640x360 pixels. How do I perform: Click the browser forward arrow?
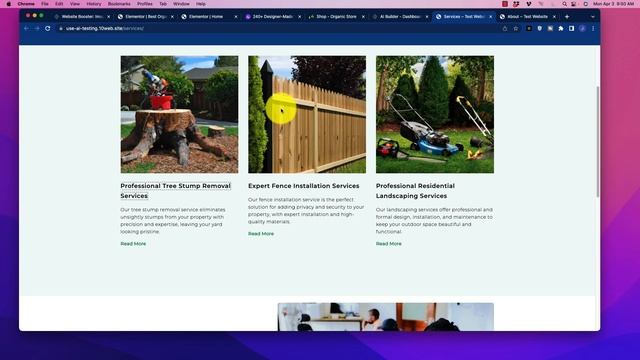(x=37, y=29)
